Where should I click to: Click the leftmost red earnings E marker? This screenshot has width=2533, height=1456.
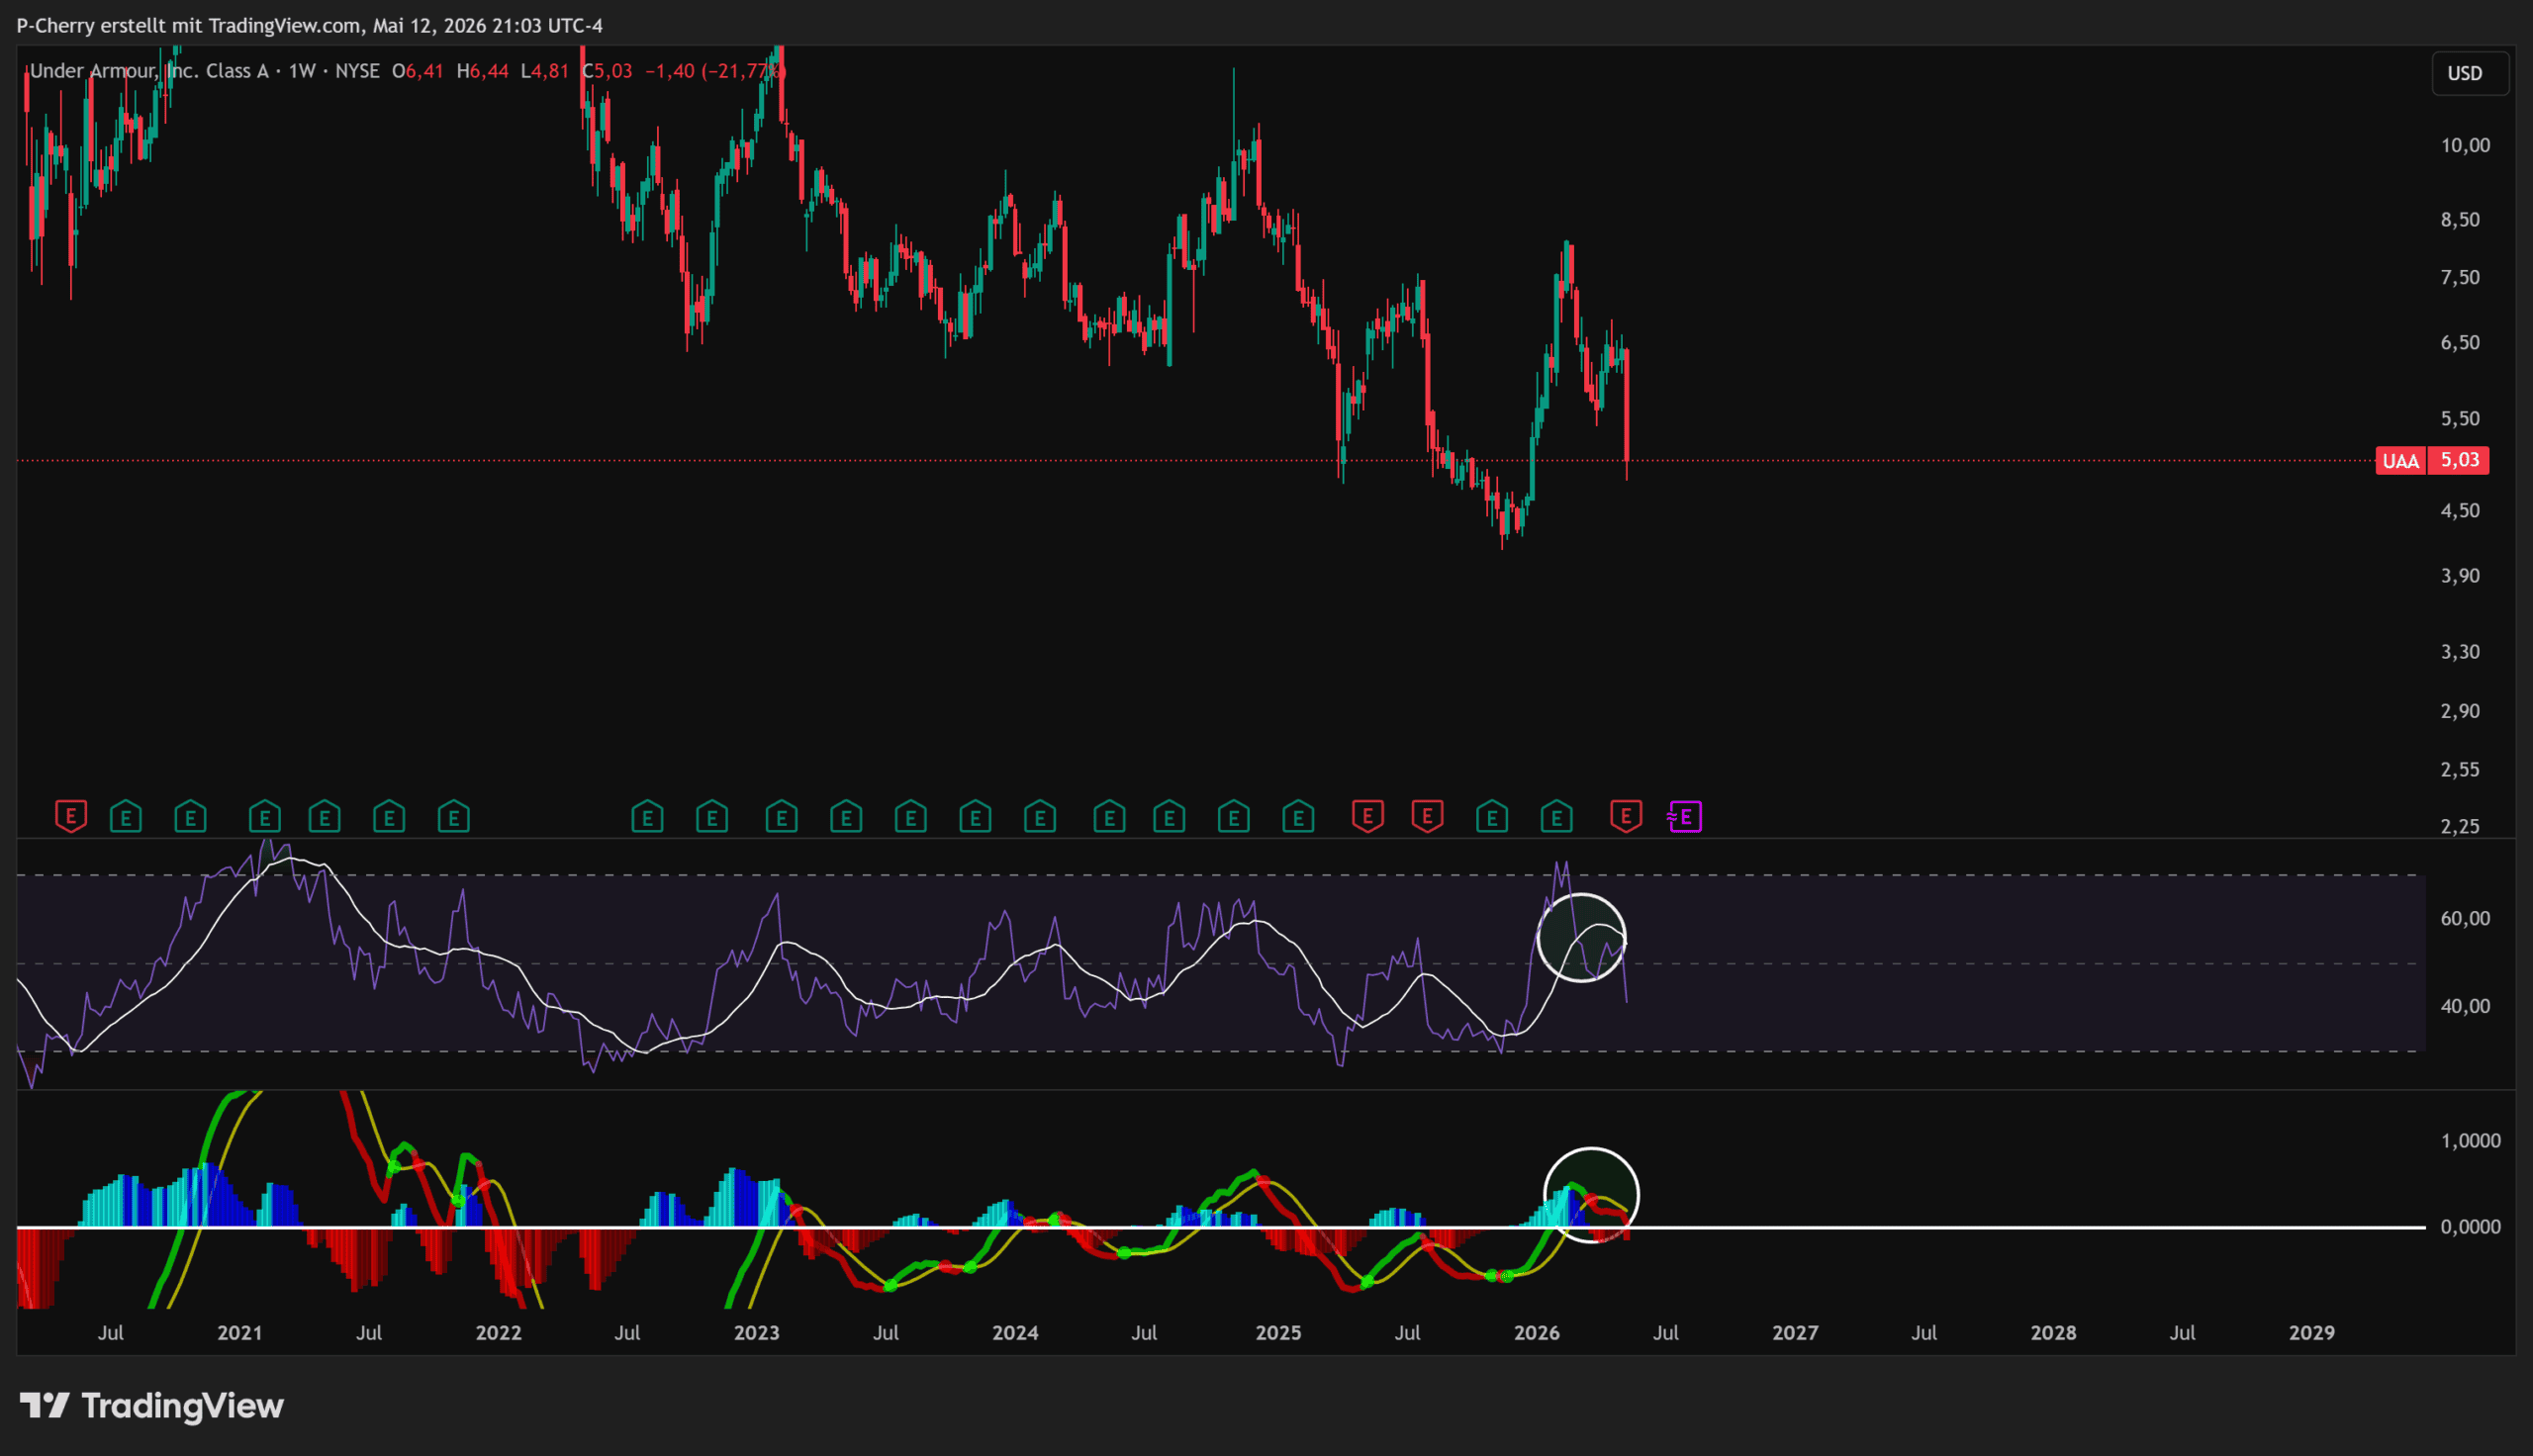71,816
